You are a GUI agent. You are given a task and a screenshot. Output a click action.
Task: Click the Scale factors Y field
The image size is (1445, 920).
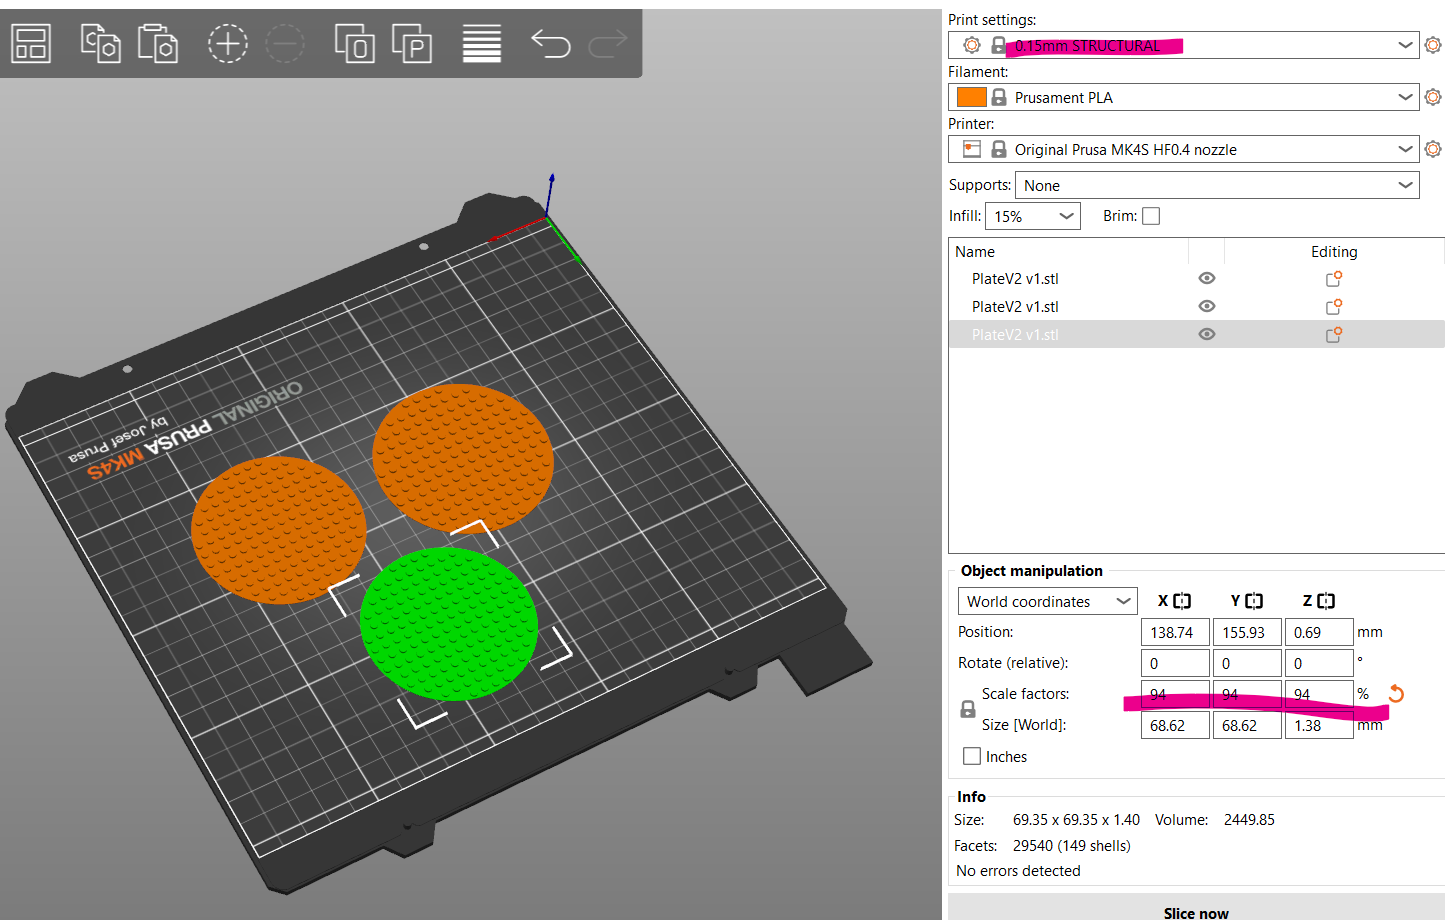click(1247, 694)
